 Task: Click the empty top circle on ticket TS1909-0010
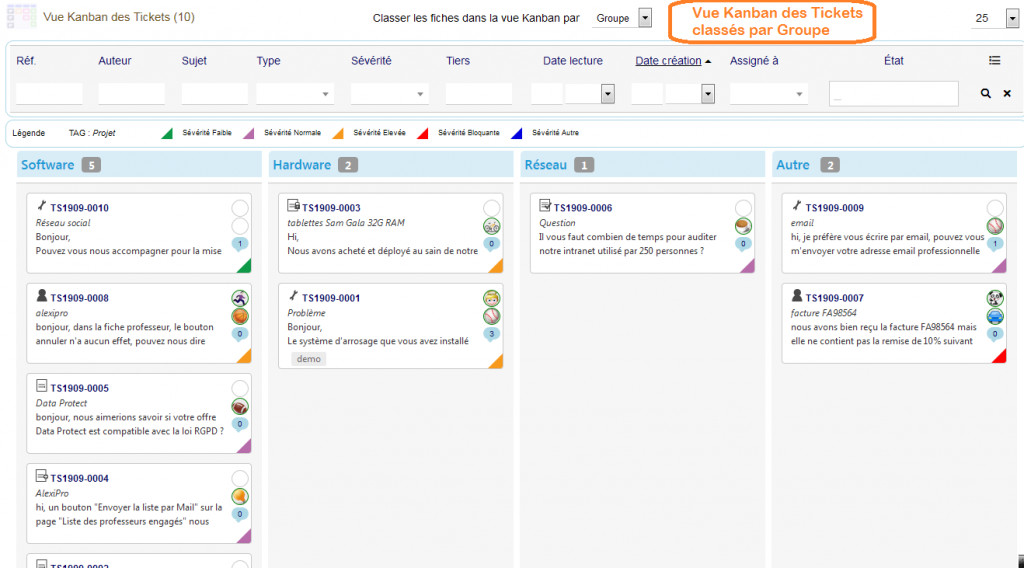240,208
